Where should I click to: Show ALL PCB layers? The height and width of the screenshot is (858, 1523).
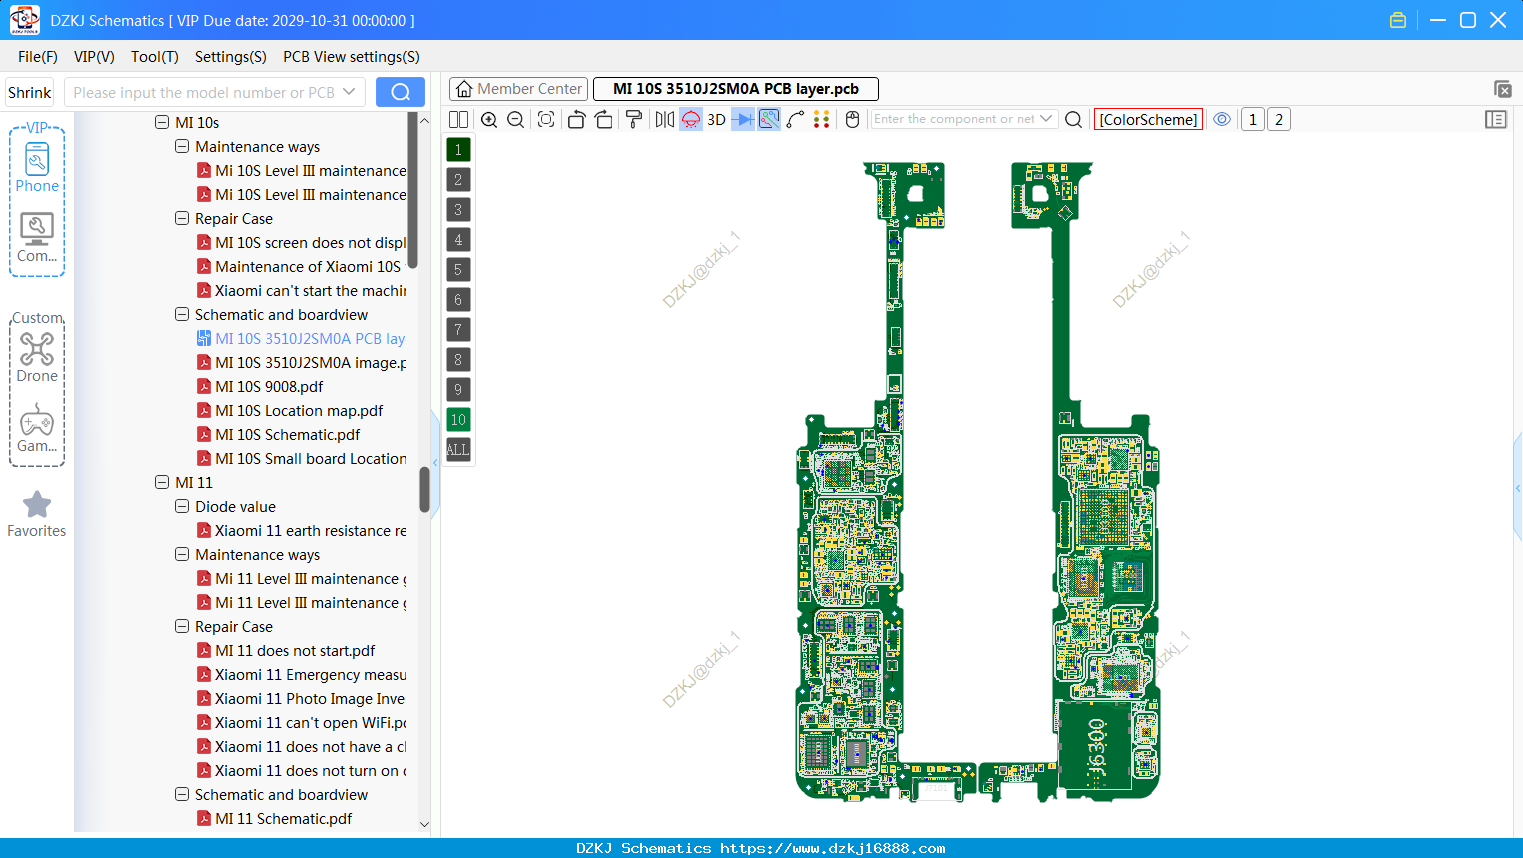(x=458, y=450)
